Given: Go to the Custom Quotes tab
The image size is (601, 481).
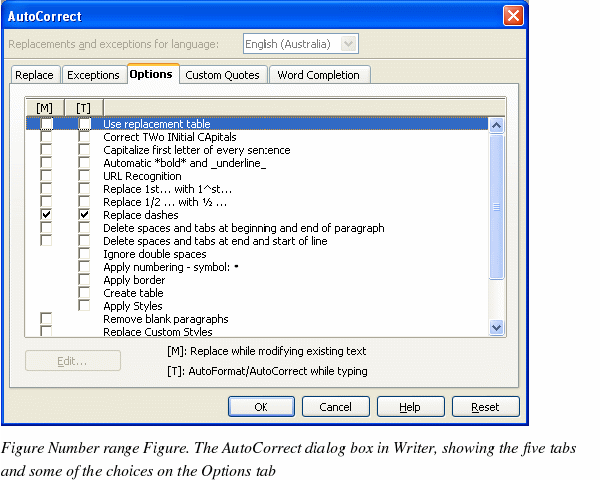Looking at the screenshot, I should [x=223, y=75].
